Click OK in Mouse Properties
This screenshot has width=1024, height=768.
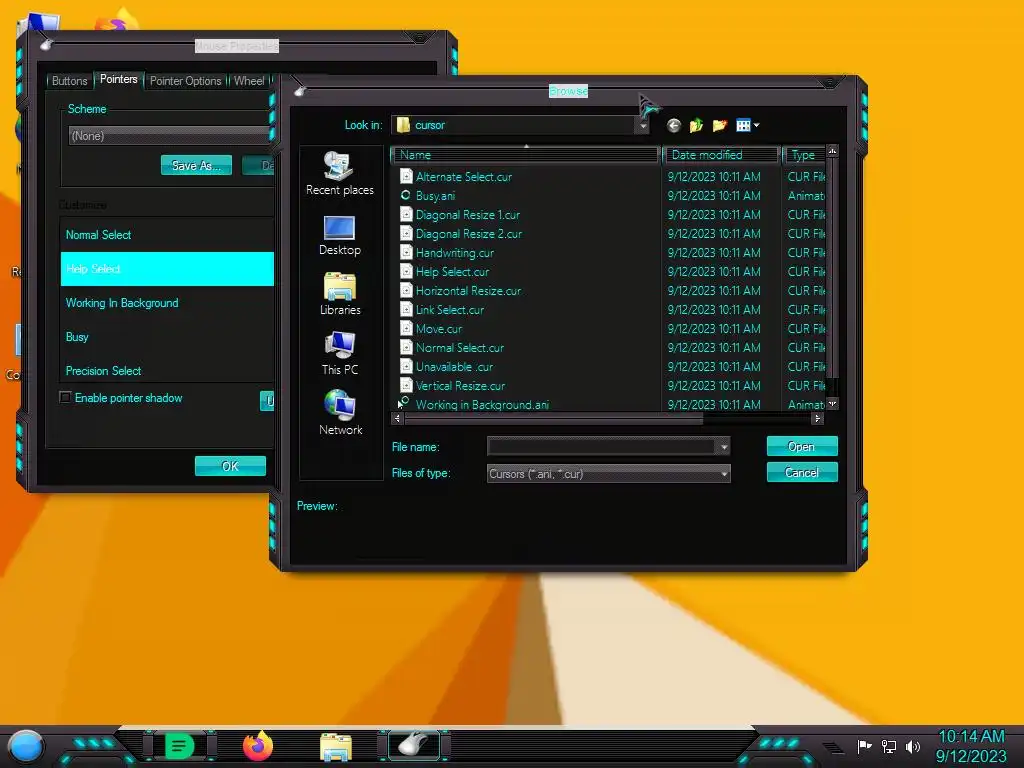pyautogui.click(x=230, y=466)
